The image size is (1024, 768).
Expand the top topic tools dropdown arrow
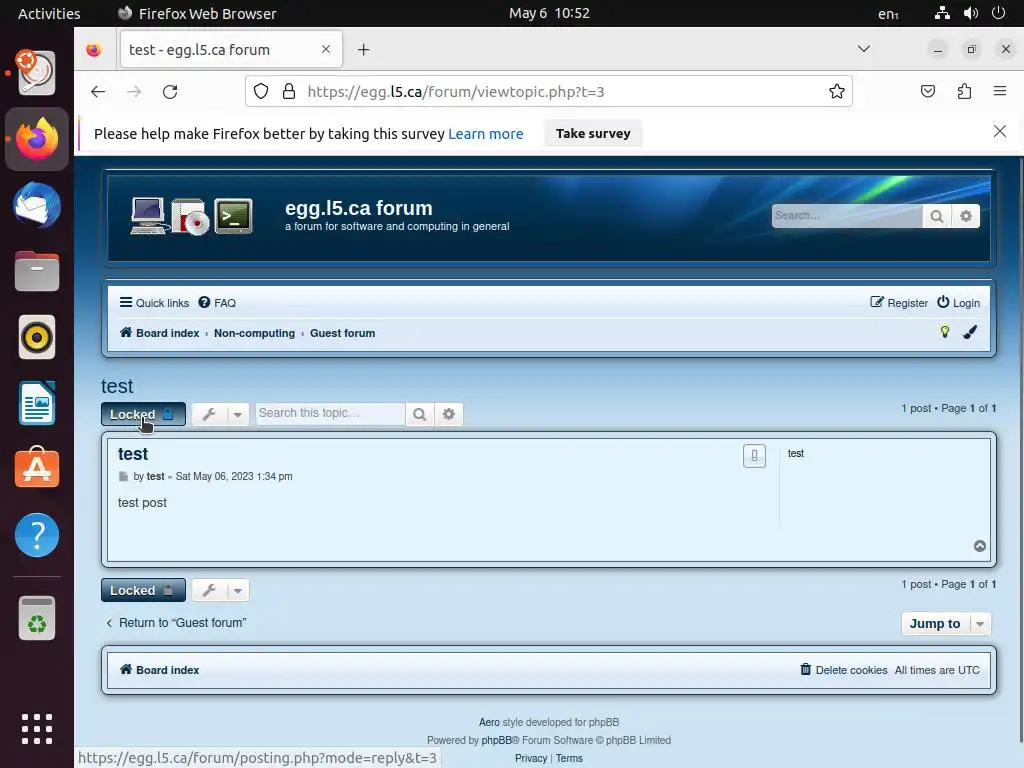click(238, 414)
